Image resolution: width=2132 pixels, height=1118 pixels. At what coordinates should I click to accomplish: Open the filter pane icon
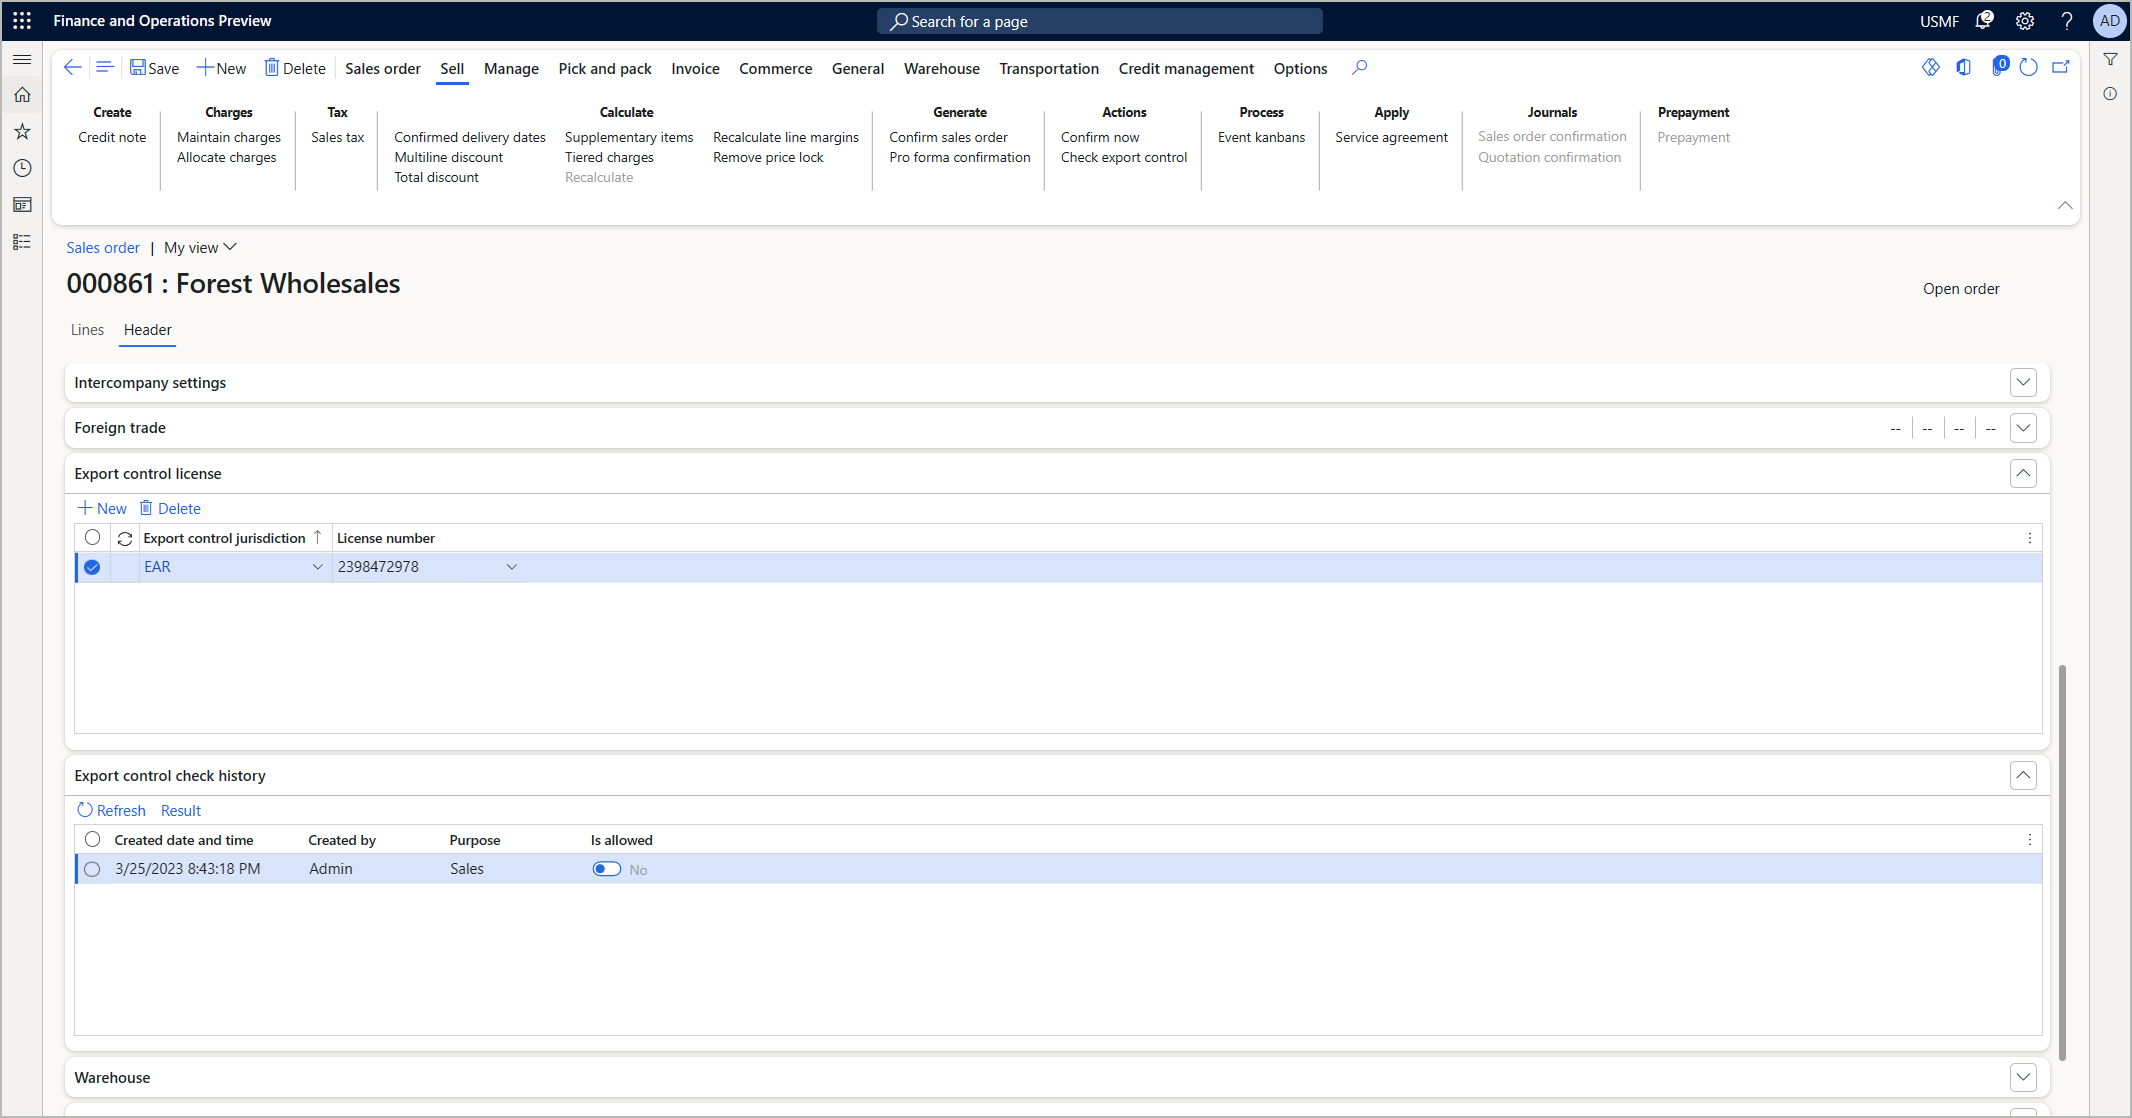[x=2111, y=60]
